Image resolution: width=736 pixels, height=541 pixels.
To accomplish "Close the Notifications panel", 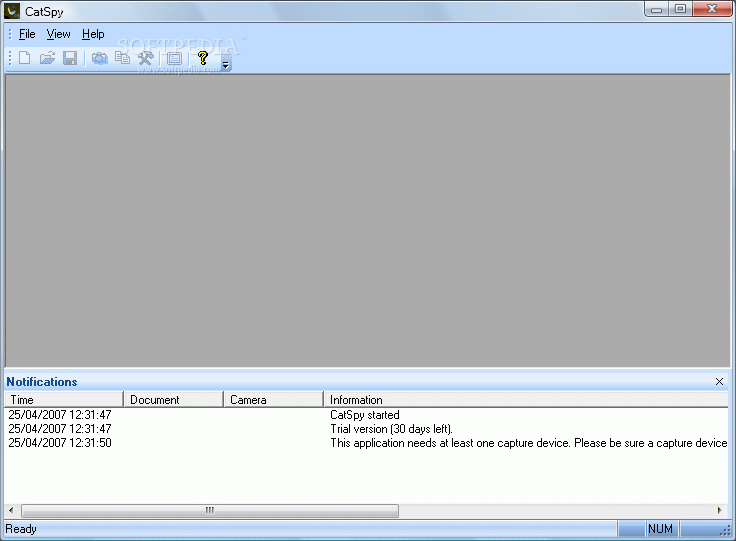I will pos(719,381).
